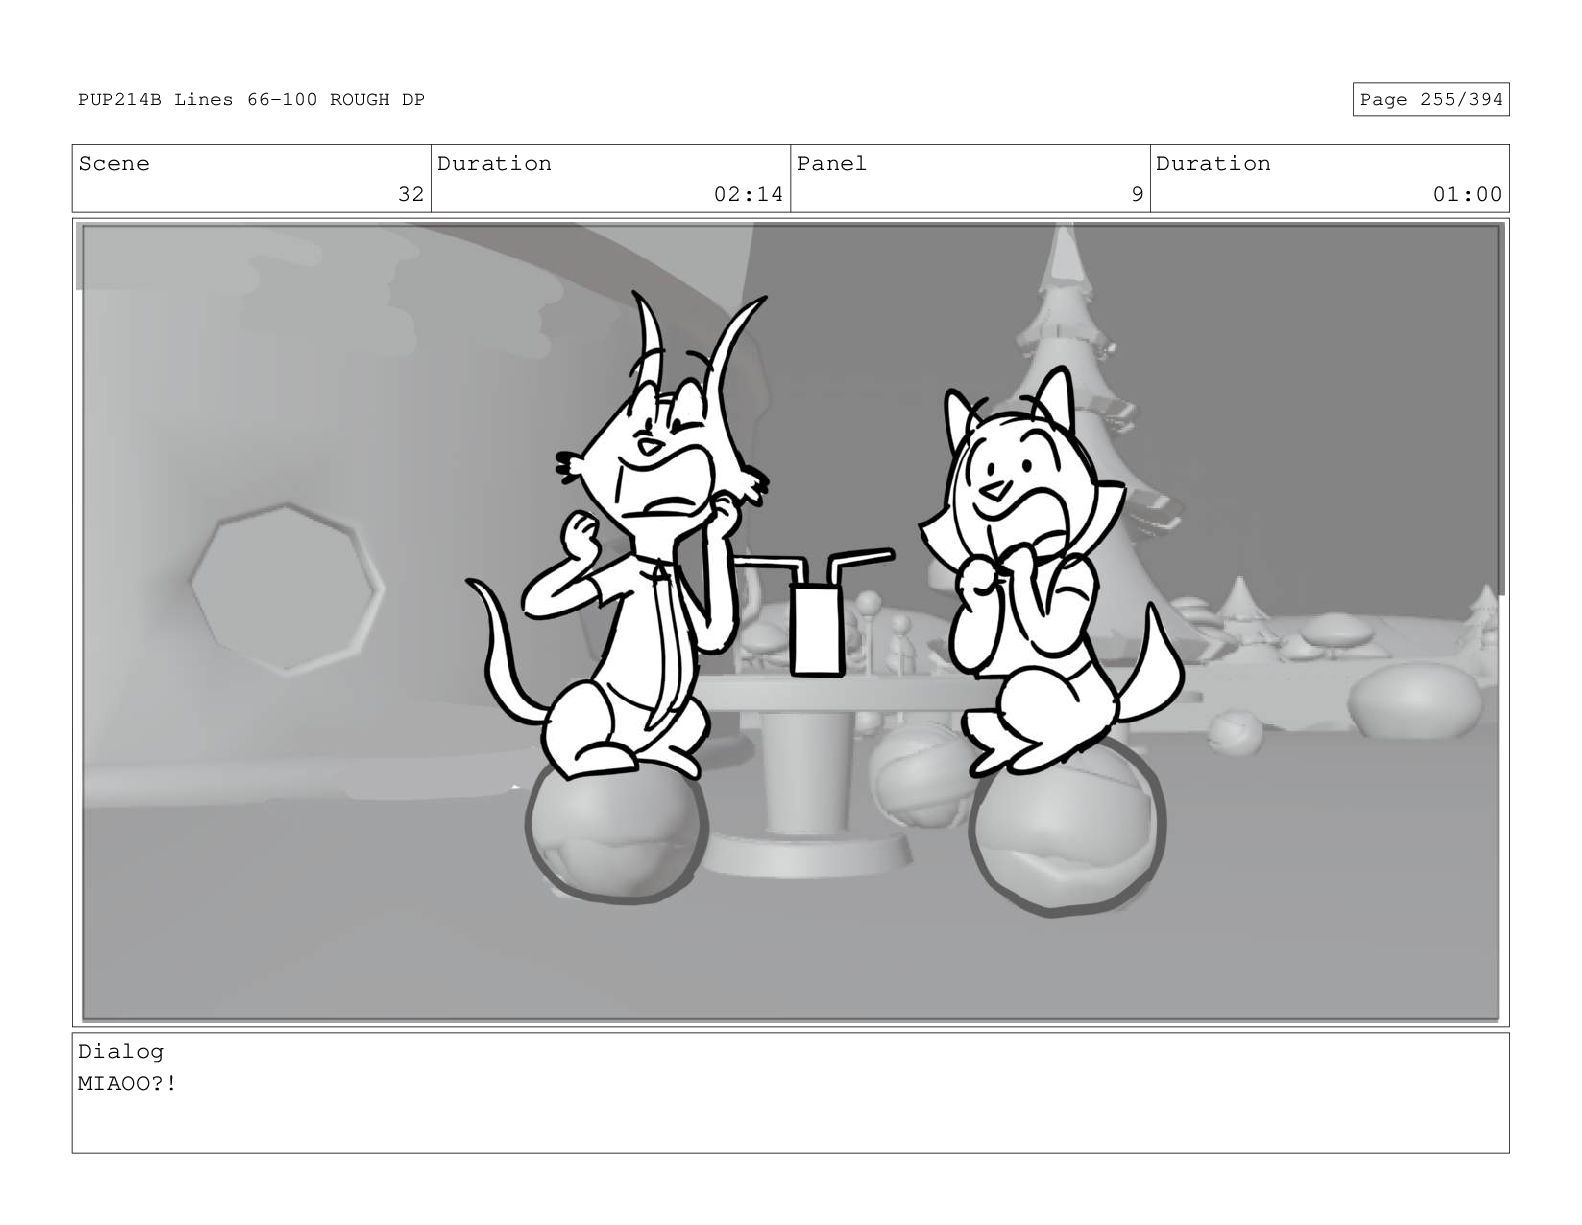Click the 'Scene' label
The width and height of the screenshot is (1582, 1225).
pos(114,164)
